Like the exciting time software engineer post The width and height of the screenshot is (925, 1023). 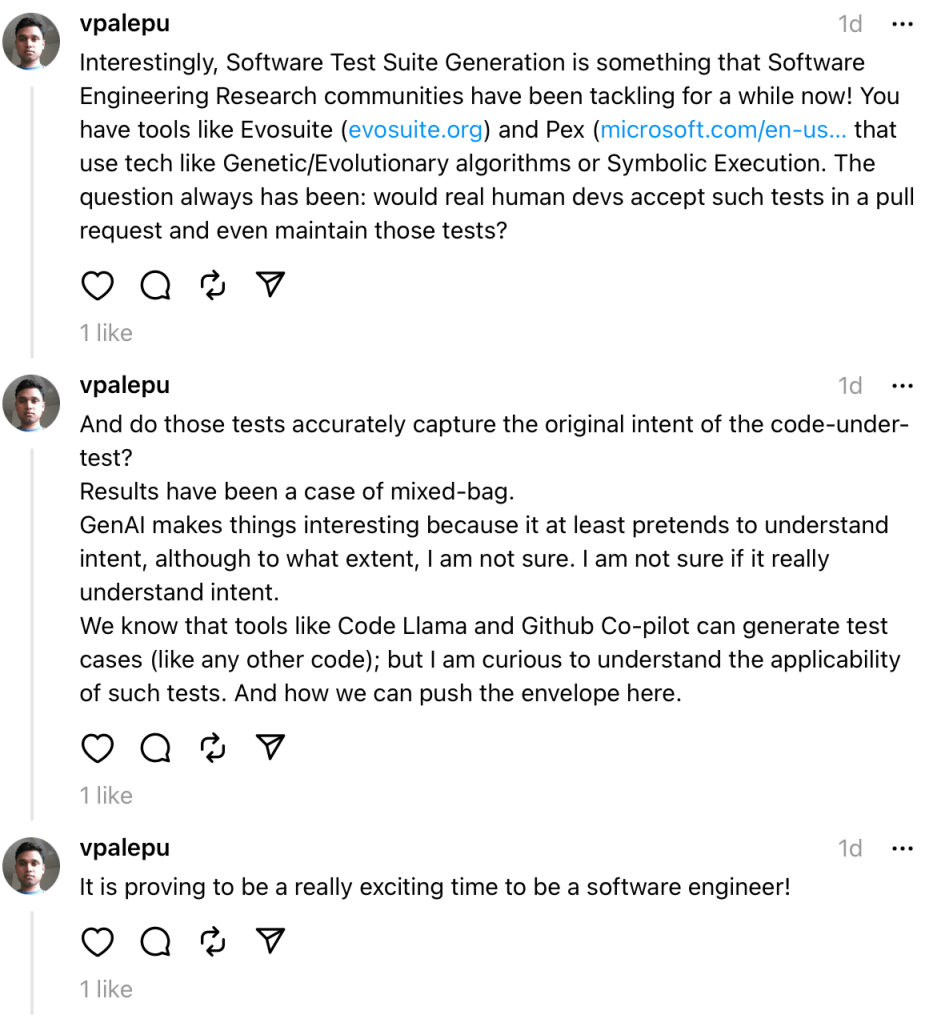pos(97,942)
